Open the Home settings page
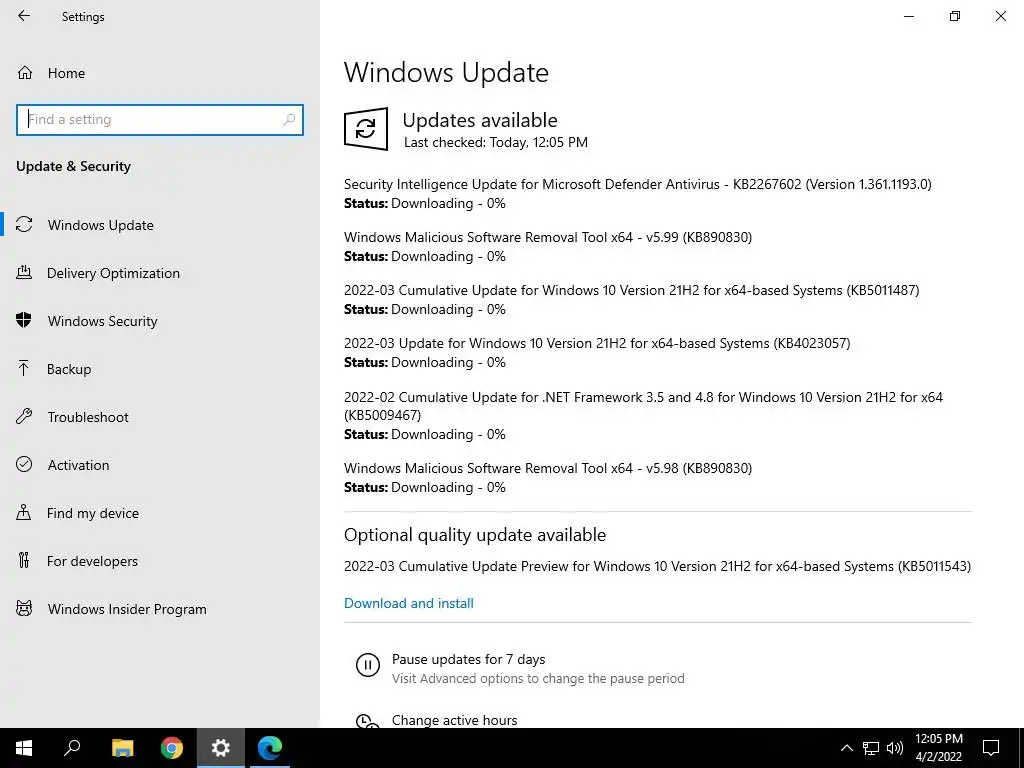This screenshot has height=768, width=1024. (x=66, y=73)
